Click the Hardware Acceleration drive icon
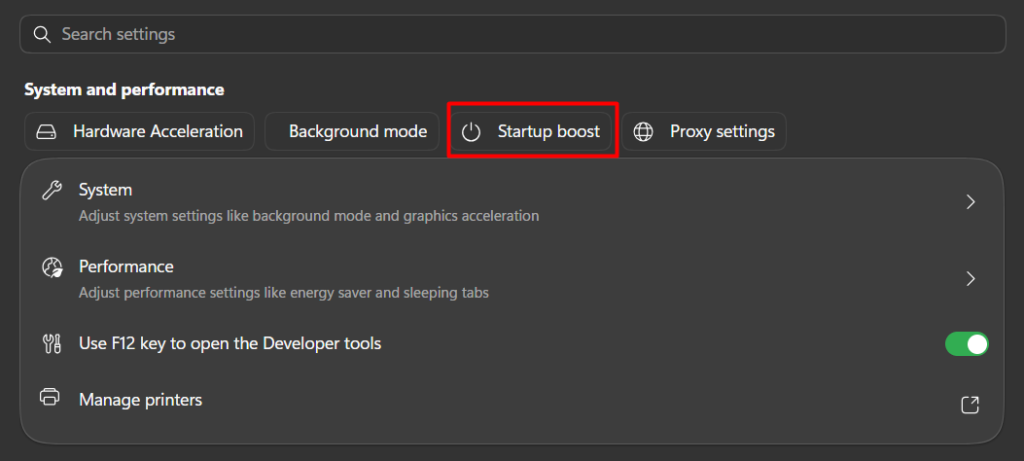The width and height of the screenshot is (1024, 461). point(46,132)
